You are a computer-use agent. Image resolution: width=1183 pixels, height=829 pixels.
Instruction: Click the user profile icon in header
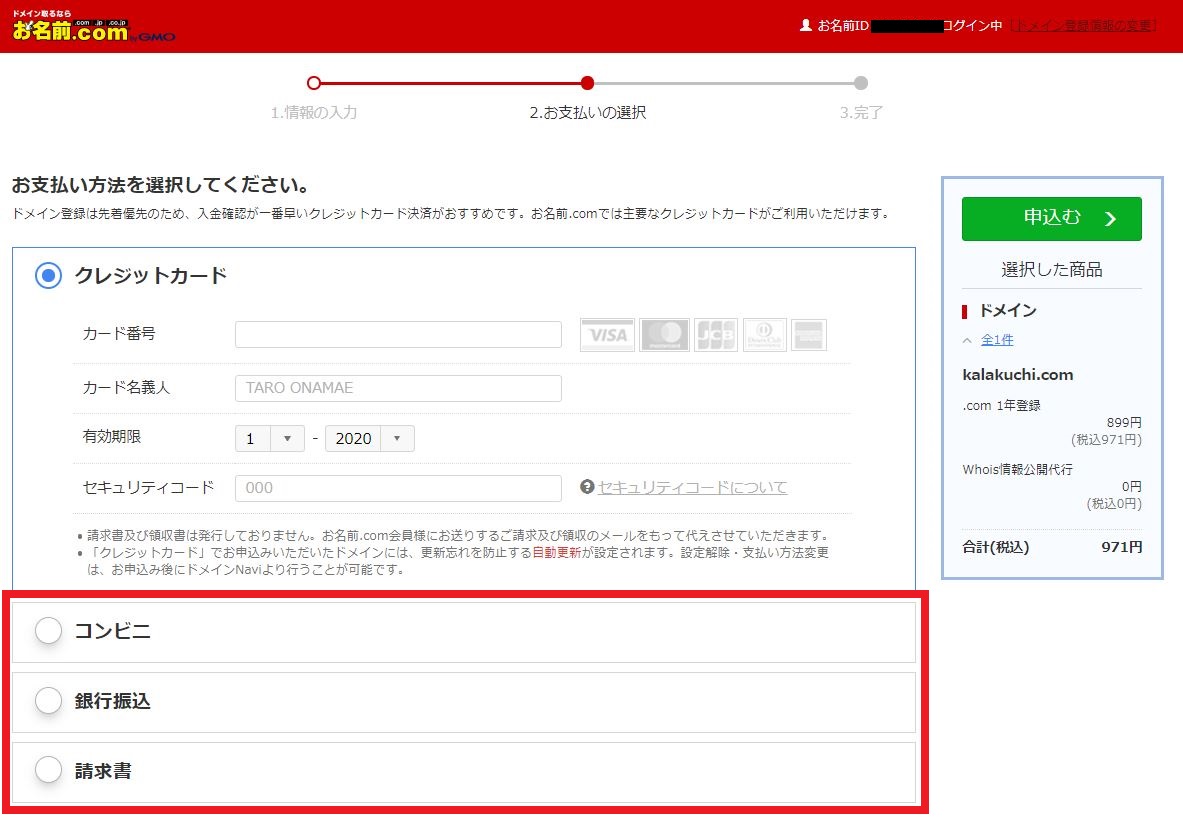coord(806,25)
